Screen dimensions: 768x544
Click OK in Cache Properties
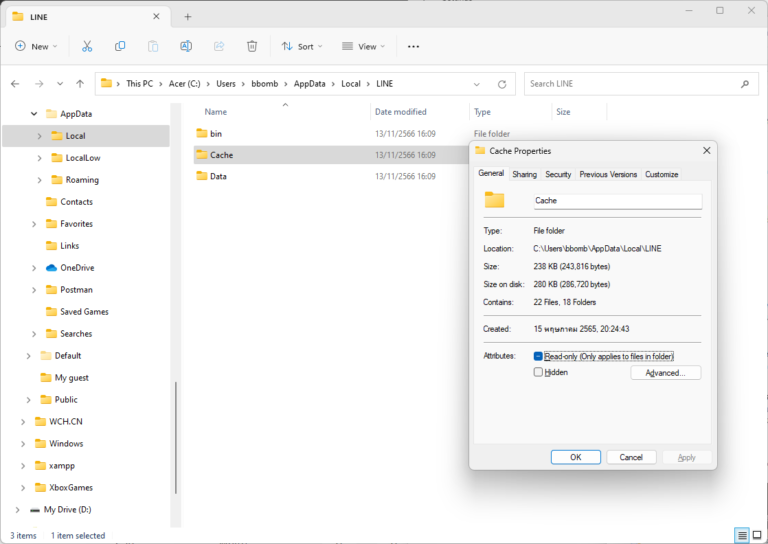click(x=576, y=457)
